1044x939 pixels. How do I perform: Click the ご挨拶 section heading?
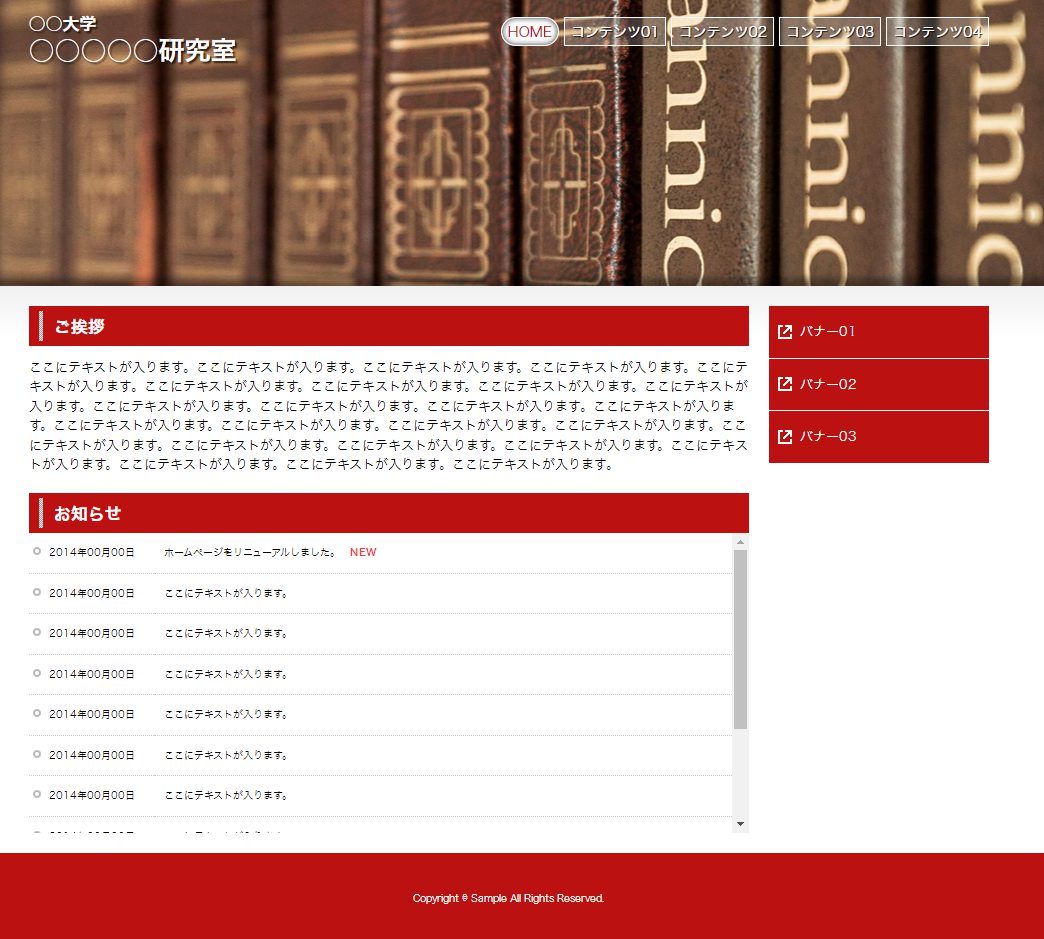pyautogui.click(x=79, y=326)
